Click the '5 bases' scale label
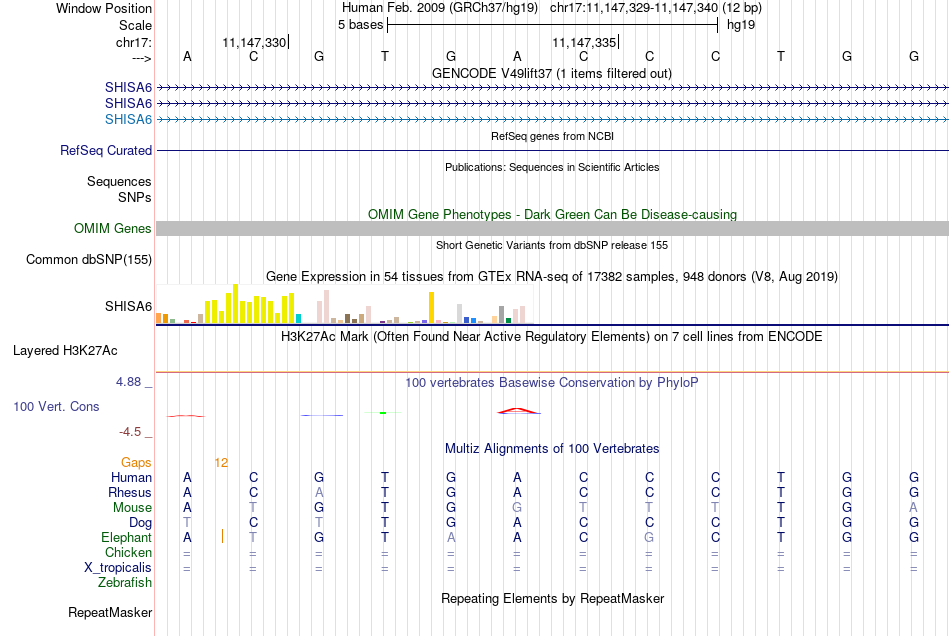This screenshot has height=636, width=950. click(x=360, y=25)
